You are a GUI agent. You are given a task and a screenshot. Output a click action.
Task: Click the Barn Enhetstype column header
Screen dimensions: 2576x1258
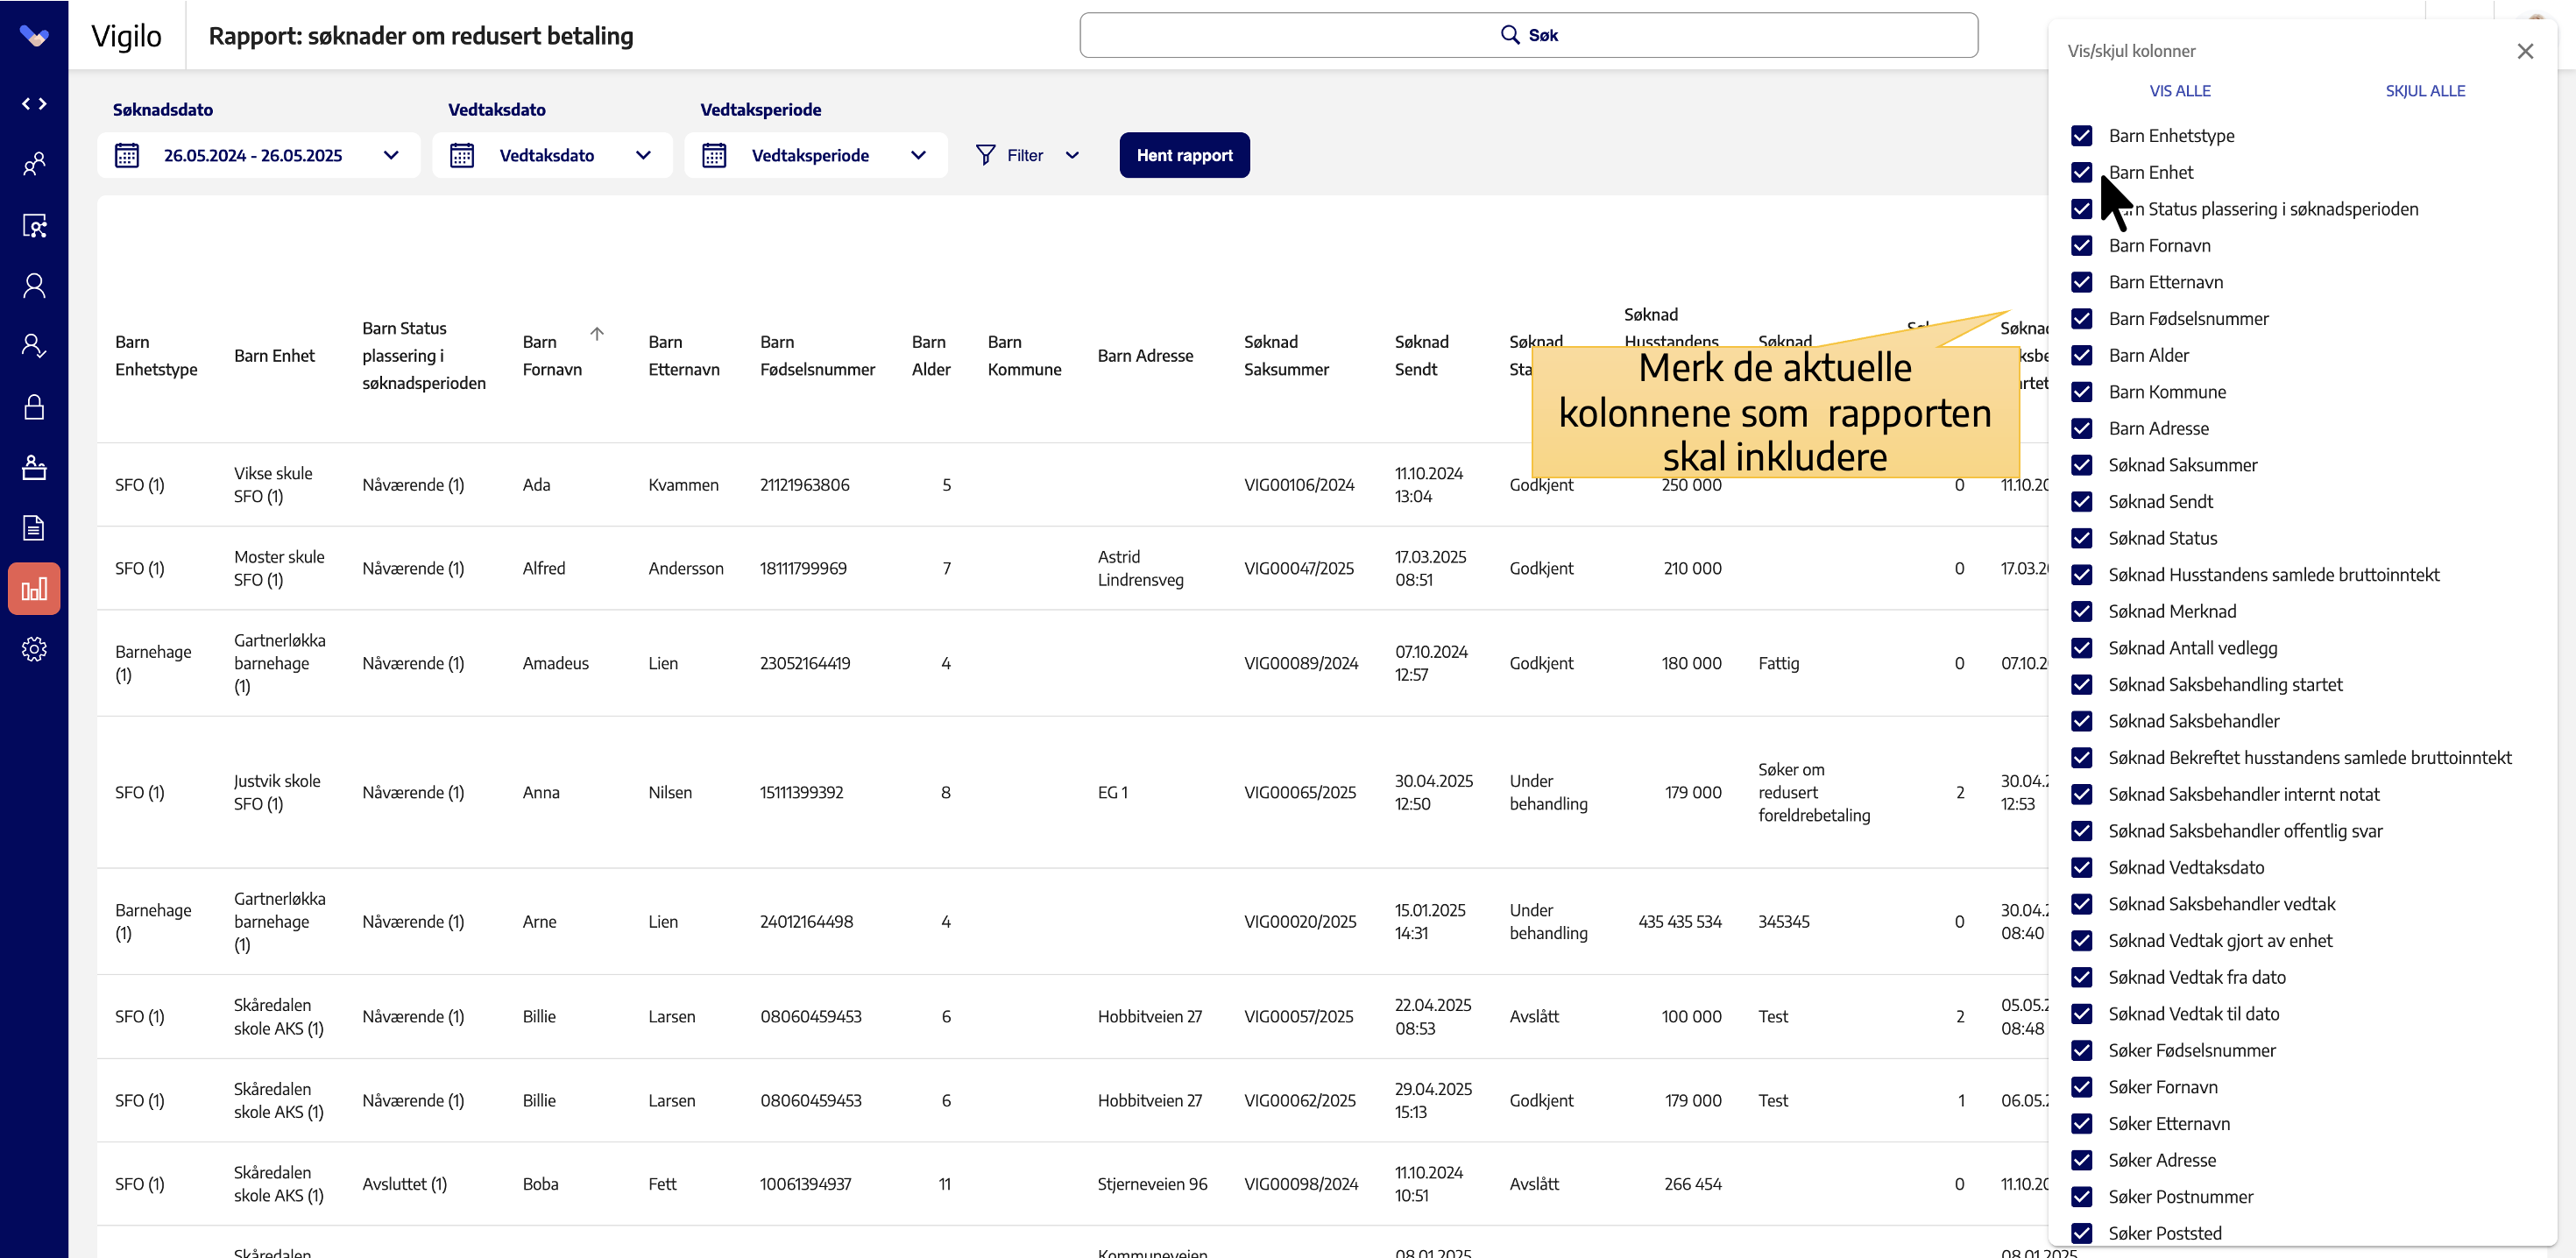pos(156,356)
